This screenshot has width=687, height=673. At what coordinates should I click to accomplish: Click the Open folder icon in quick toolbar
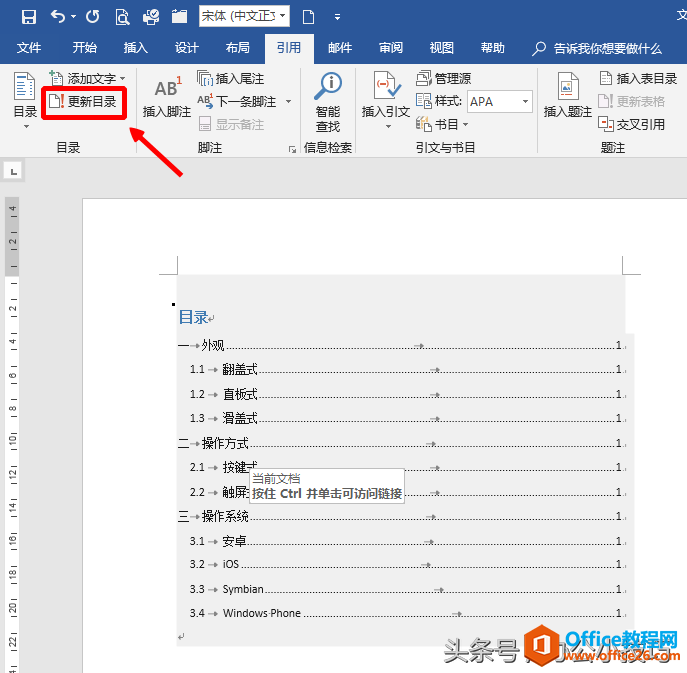179,17
